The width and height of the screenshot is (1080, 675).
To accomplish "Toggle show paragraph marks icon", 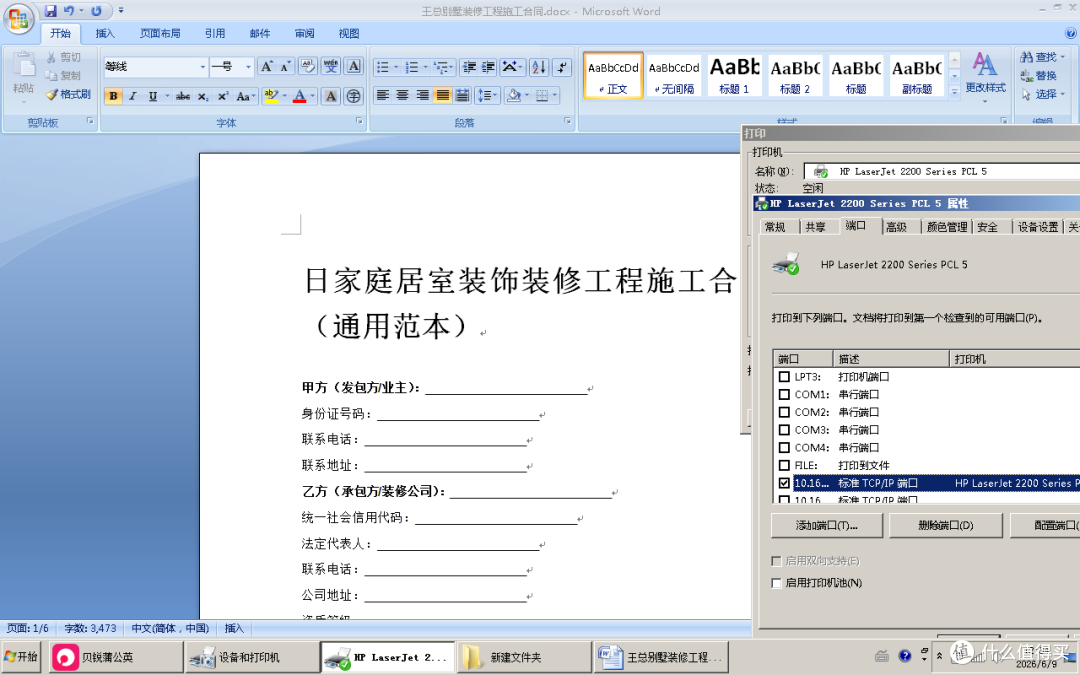I will (x=562, y=67).
